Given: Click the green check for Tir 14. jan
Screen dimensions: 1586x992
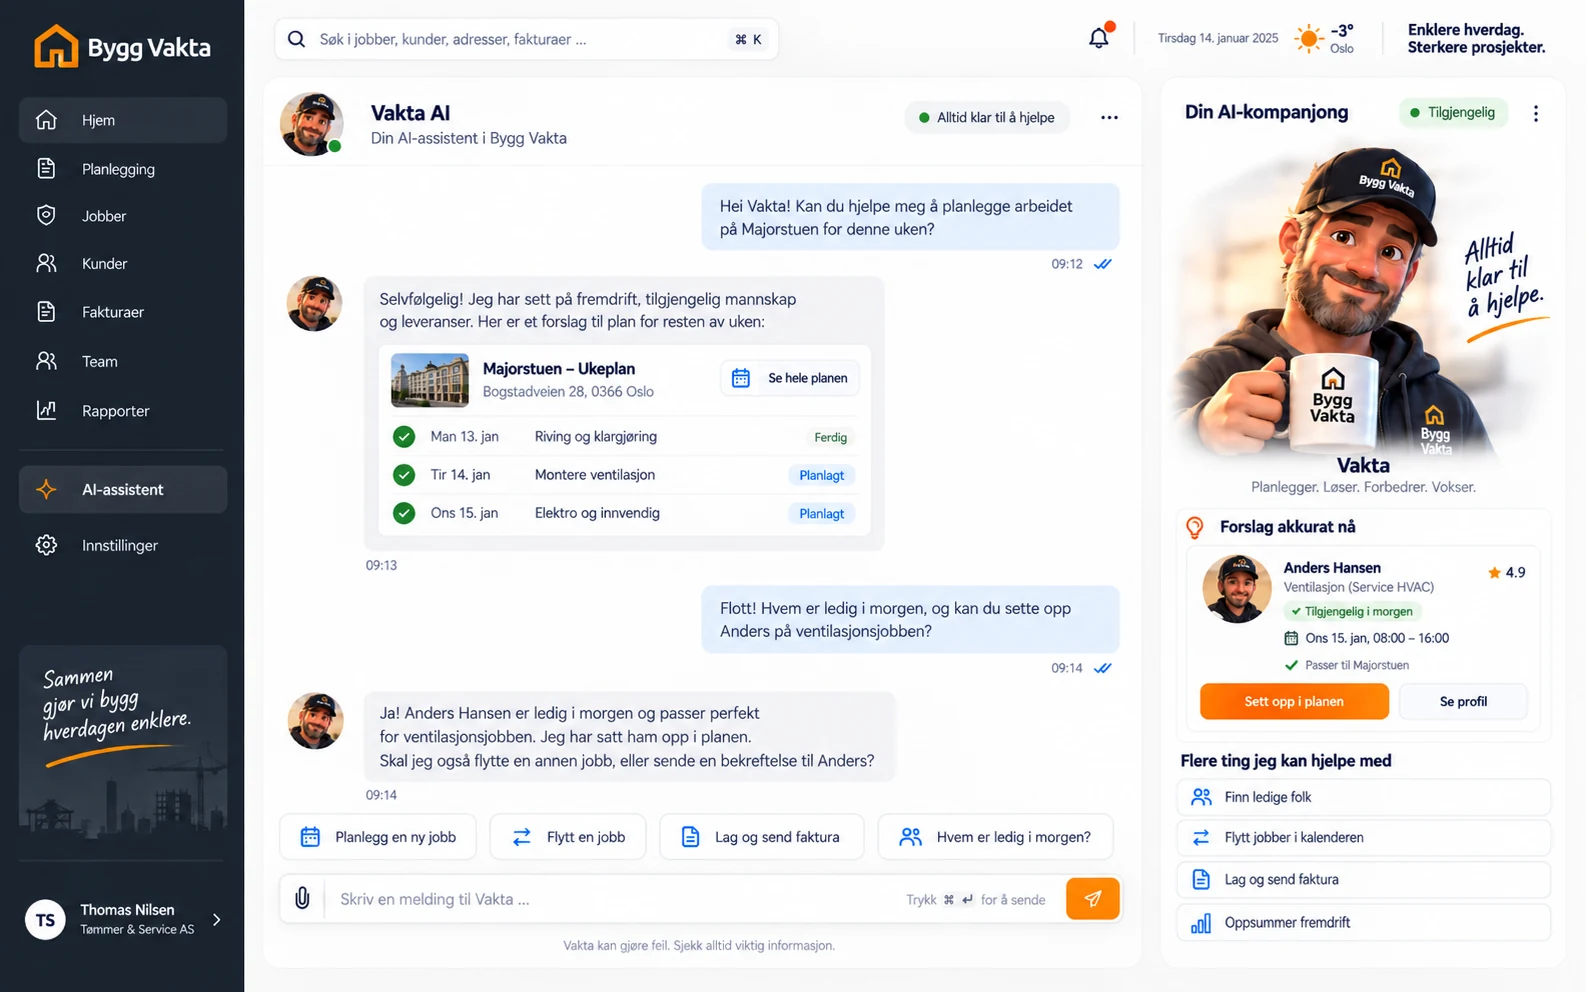Looking at the screenshot, I should 404,475.
